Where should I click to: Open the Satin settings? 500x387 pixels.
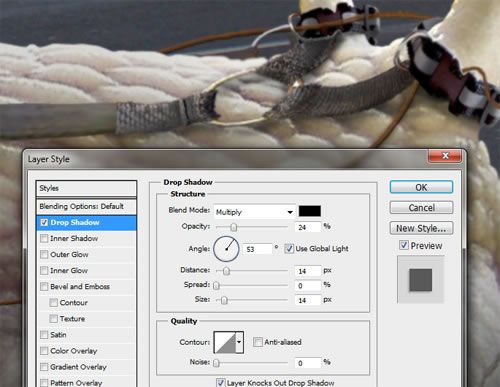[x=58, y=334]
